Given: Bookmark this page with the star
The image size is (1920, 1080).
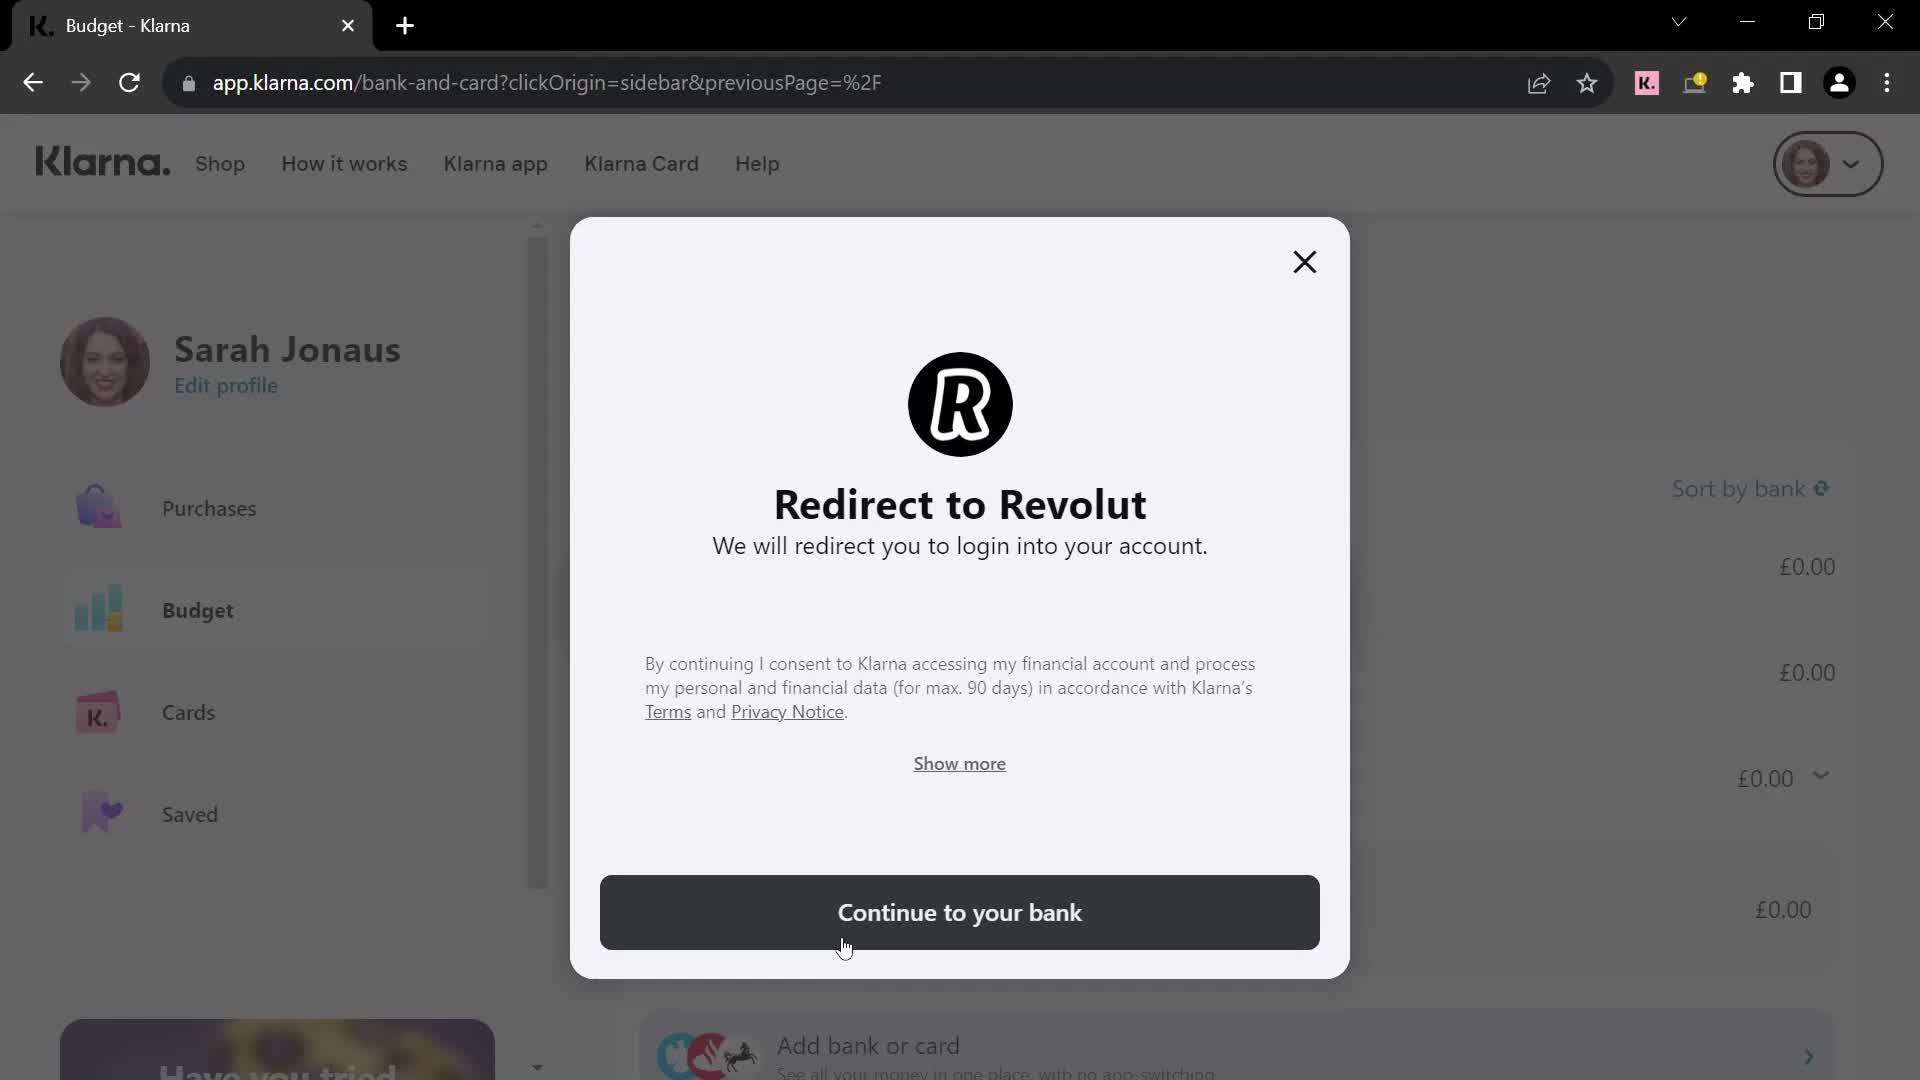Looking at the screenshot, I should 1587,83.
